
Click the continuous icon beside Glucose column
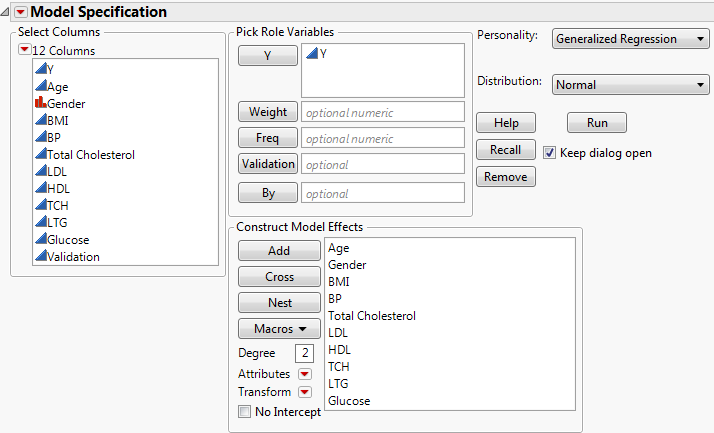pos(40,239)
